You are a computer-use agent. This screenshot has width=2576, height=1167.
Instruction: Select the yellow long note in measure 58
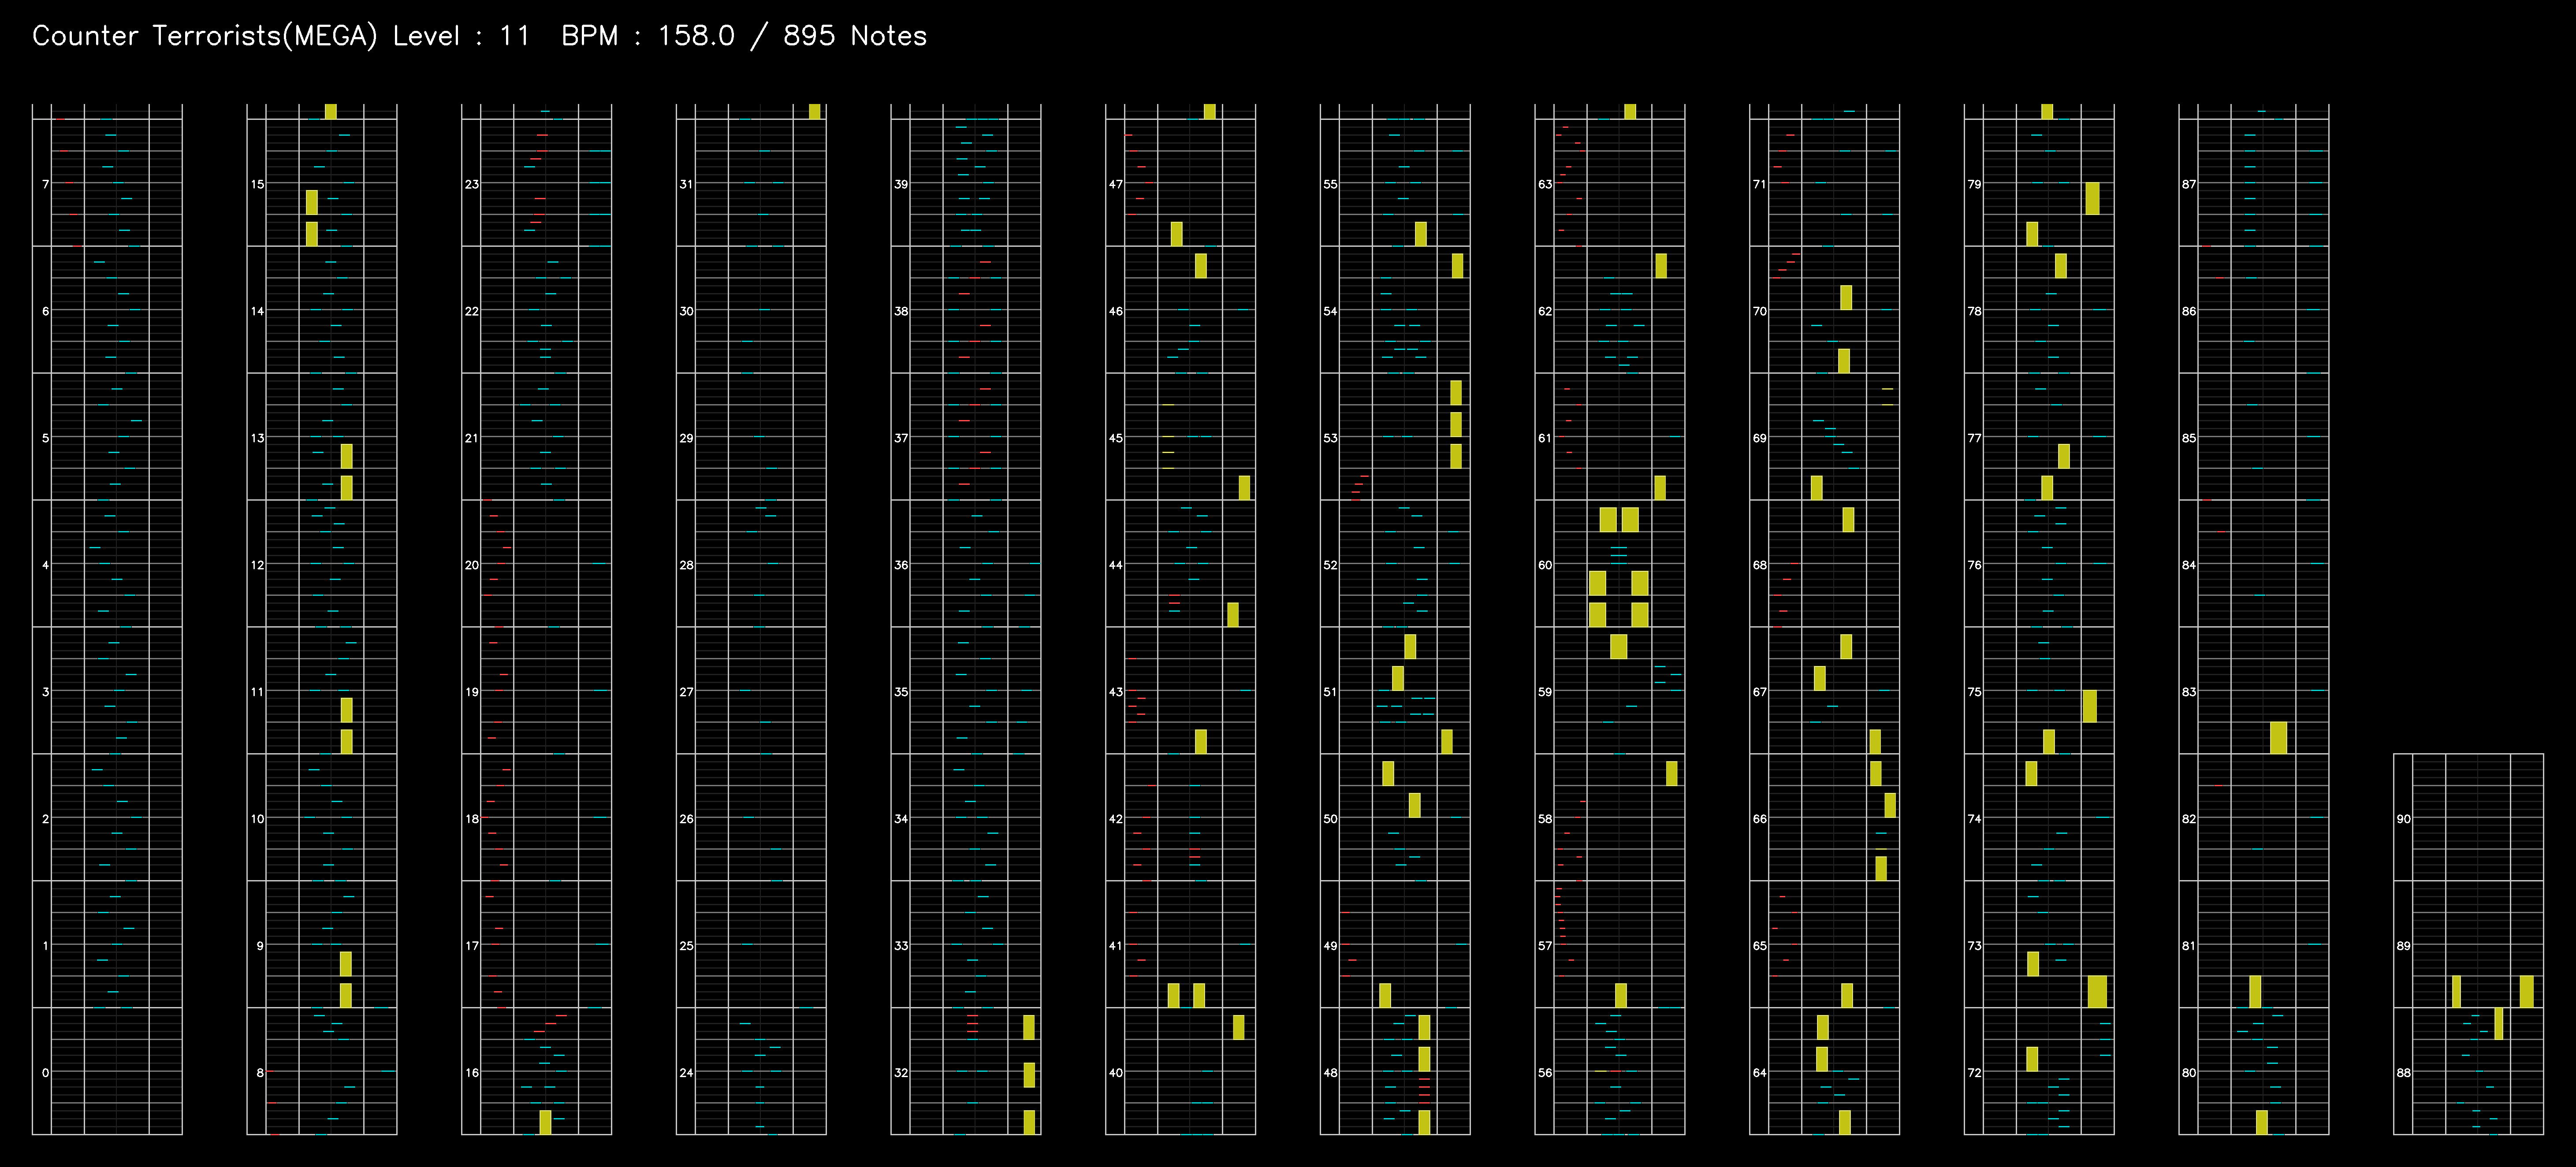[1672, 773]
